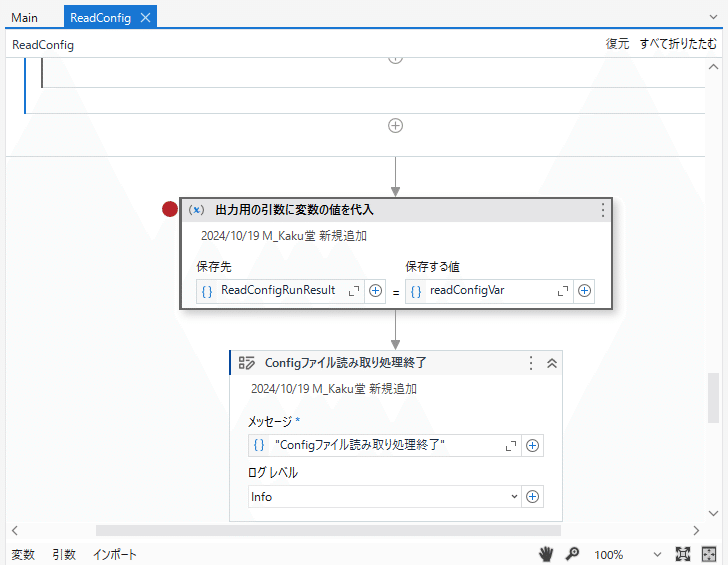Click the braces icon in 保存する値 field
728x565 pixels.
click(x=416, y=291)
